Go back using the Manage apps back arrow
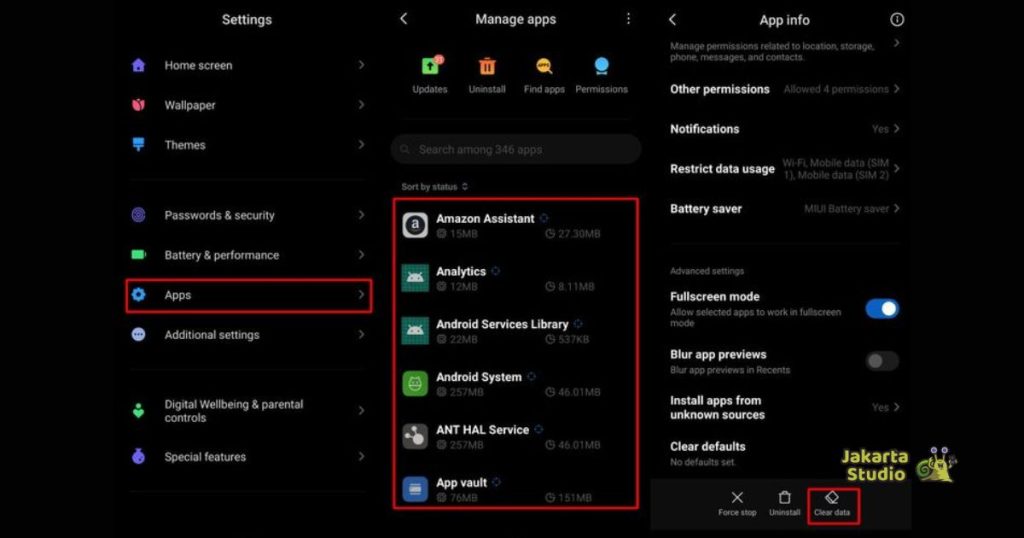Screen dimensions: 1024x538 click(404, 19)
